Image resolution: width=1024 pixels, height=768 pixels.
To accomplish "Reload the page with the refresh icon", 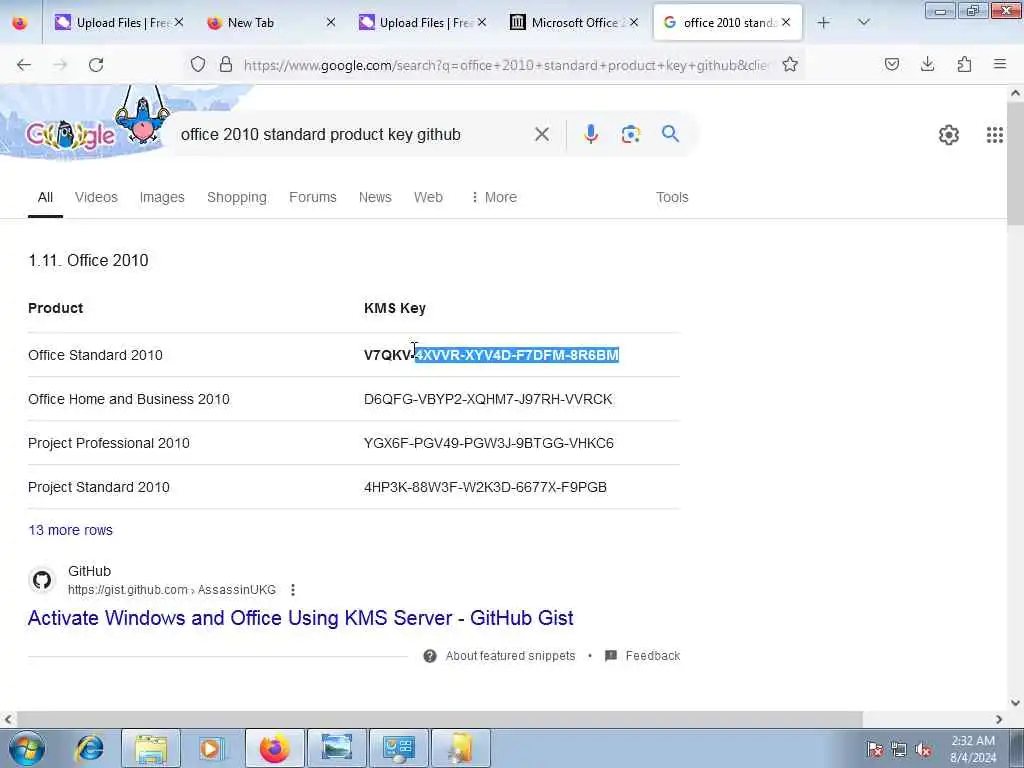I will point(96,65).
